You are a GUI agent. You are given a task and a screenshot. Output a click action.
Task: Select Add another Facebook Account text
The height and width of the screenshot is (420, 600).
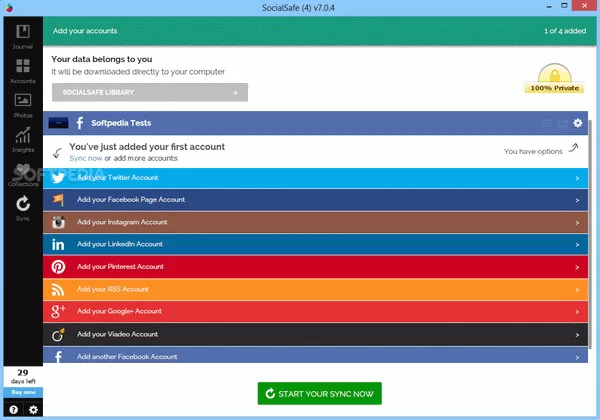pyautogui.click(x=127, y=357)
